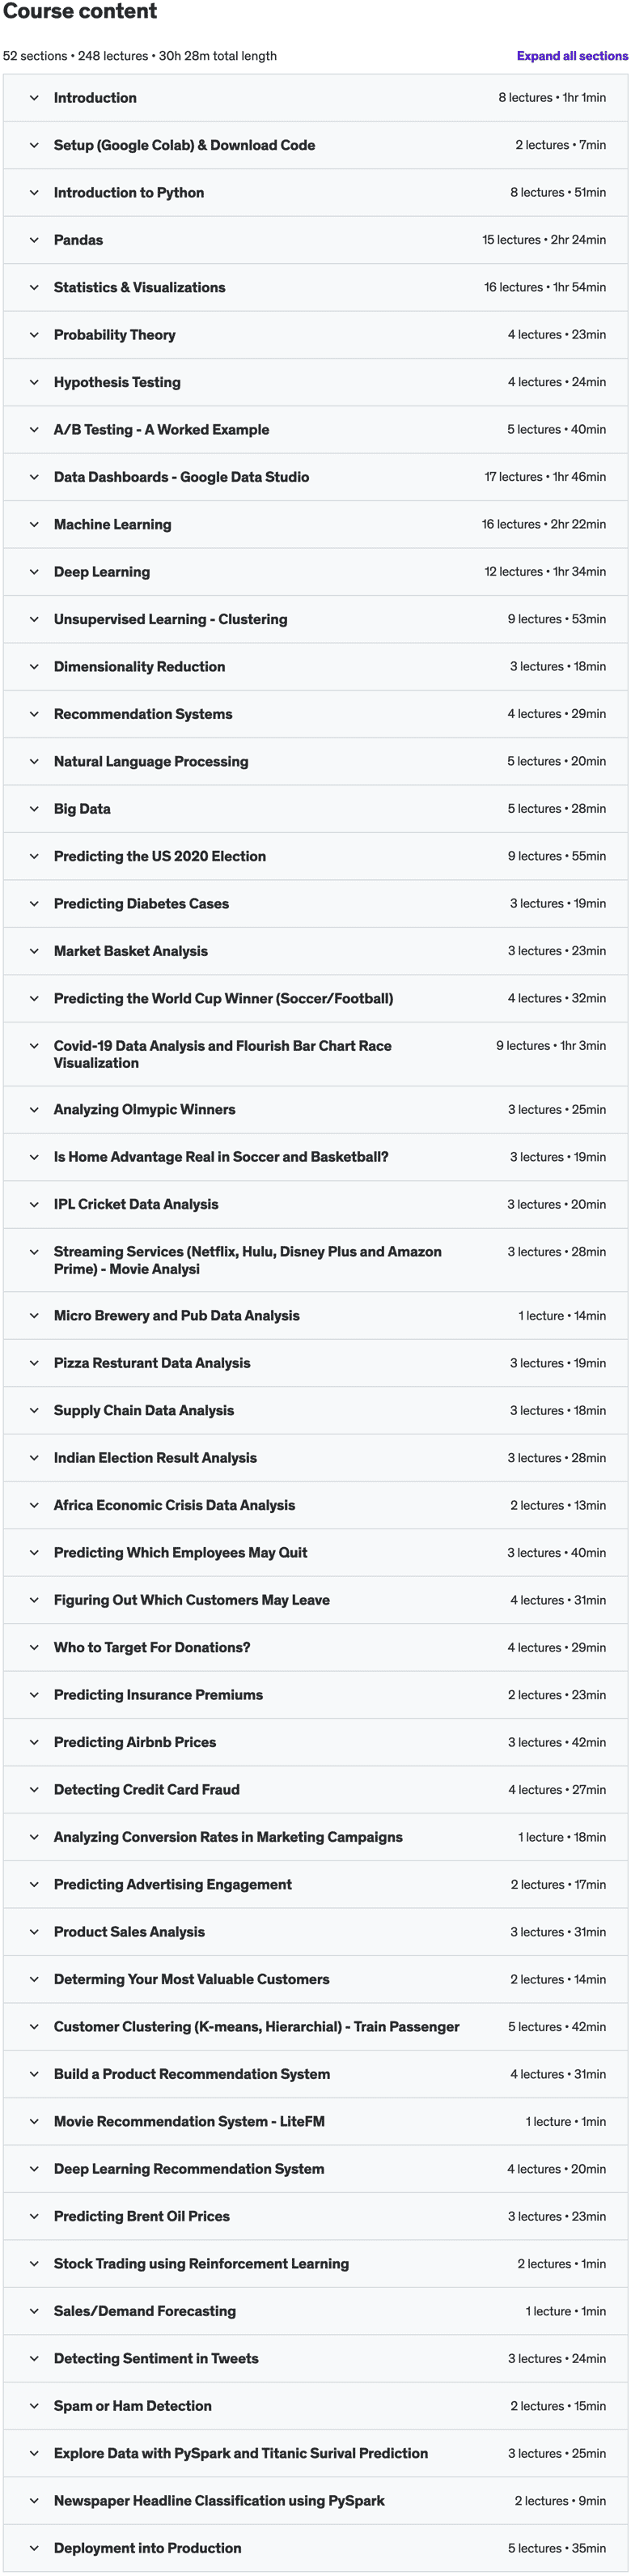Image resolution: width=631 pixels, height=2576 pixels.
Task: Open the Statistics & Visualizations section title
Action: tap(139, 287)
